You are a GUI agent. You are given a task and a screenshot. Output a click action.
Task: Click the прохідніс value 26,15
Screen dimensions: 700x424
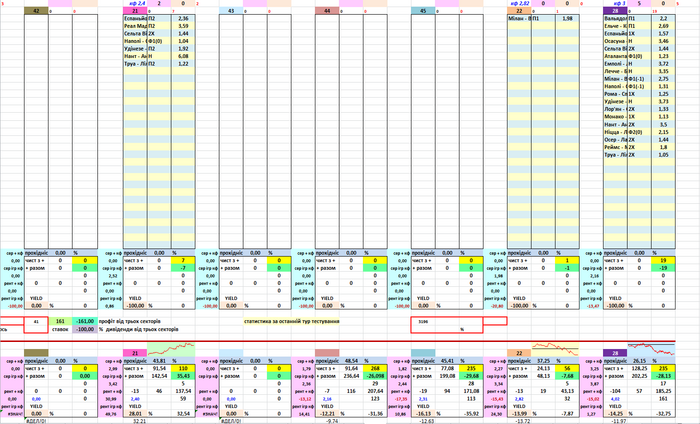[639, 361]
